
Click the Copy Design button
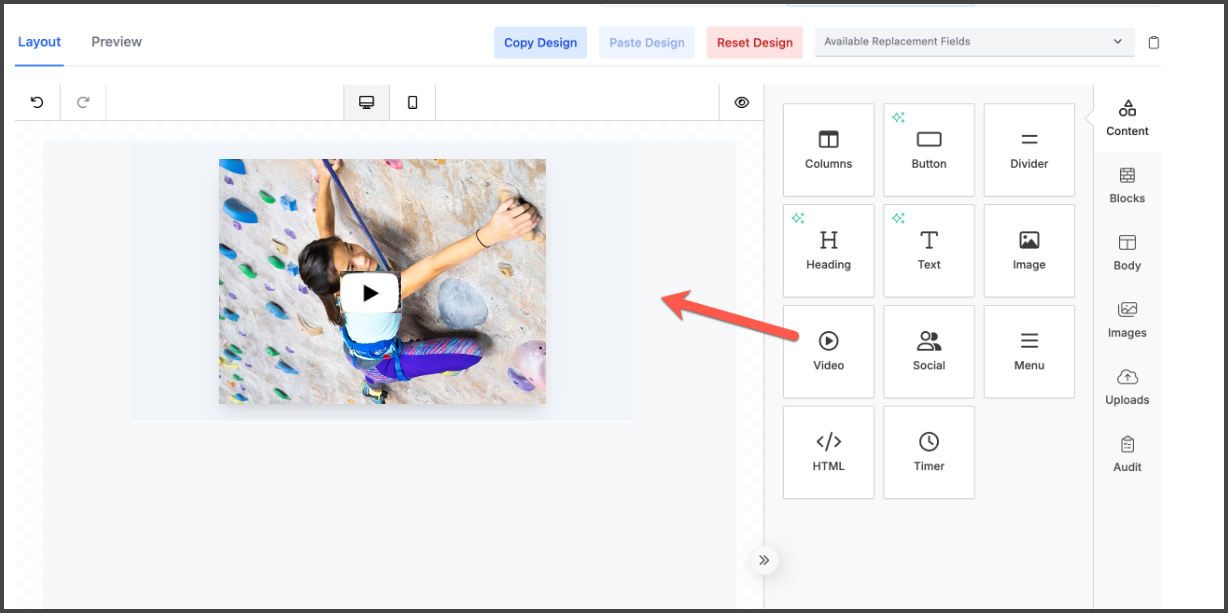(x=540, y=43)
